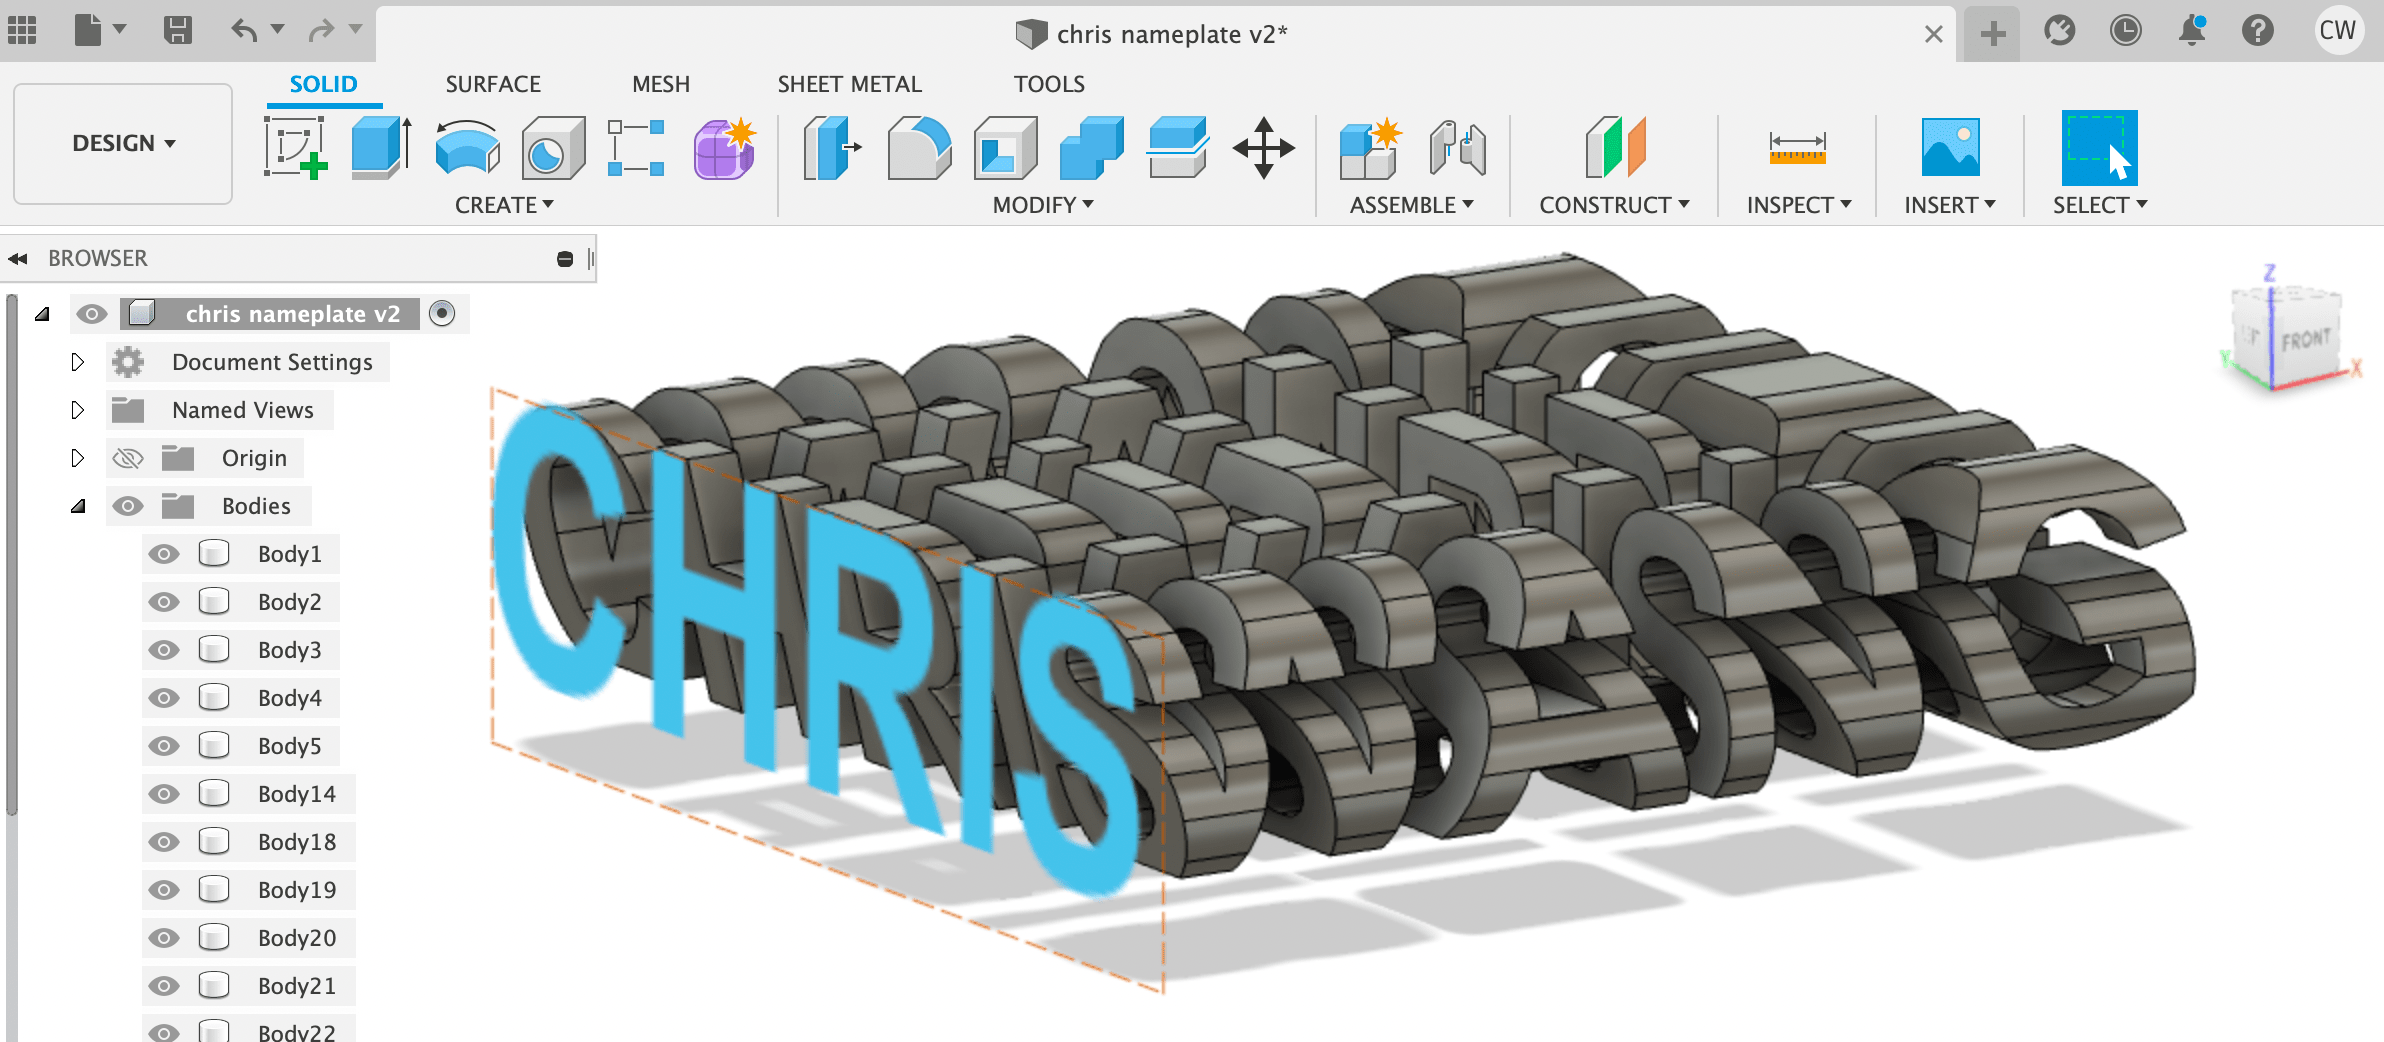Open the Help question mark

point(2258,31)
